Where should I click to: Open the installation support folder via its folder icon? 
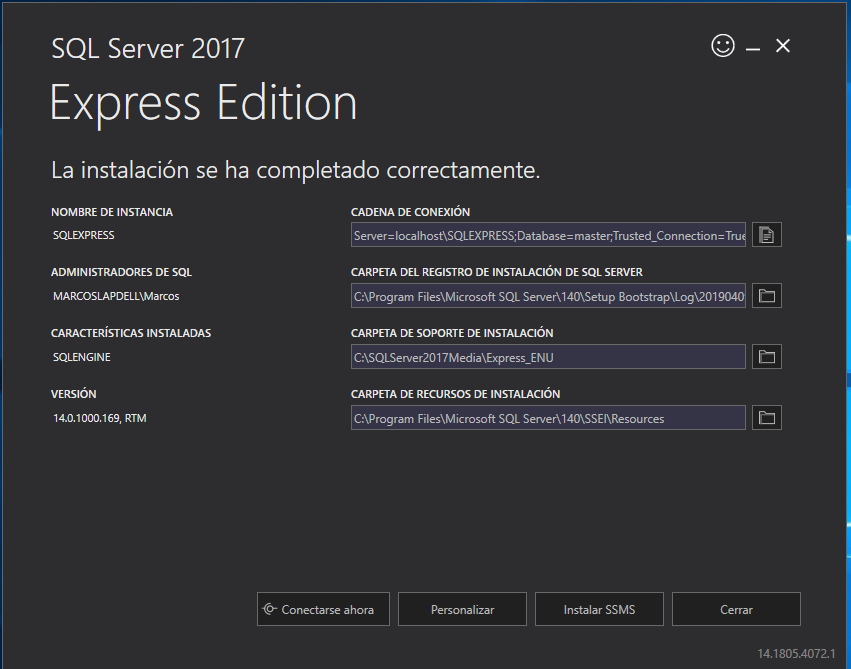coord(767,357)
